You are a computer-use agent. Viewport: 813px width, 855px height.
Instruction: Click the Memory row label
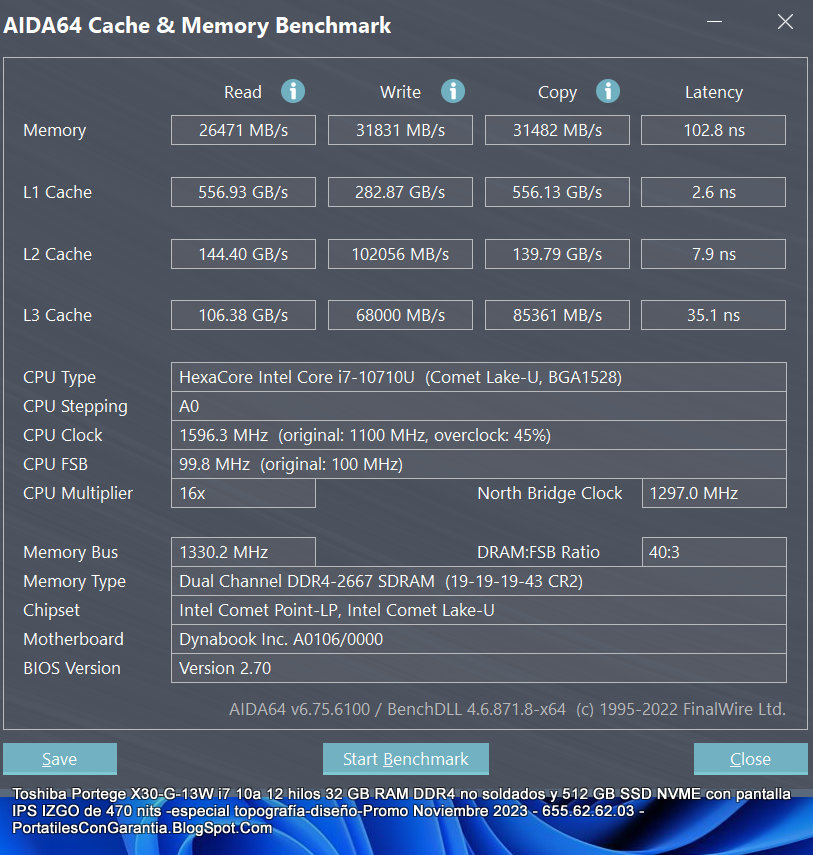pyautogui.click(x=55, y=130)
